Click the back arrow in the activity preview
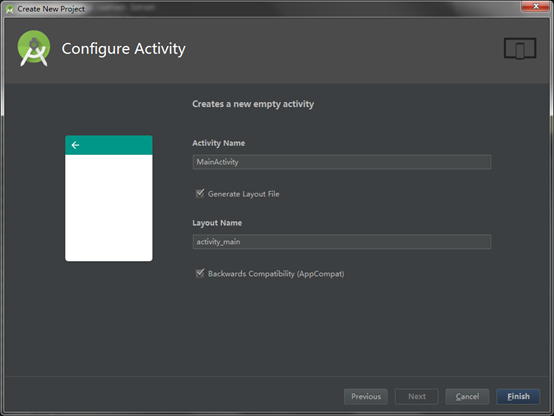This screenshot has height=416, width=554. click(75, 145)
